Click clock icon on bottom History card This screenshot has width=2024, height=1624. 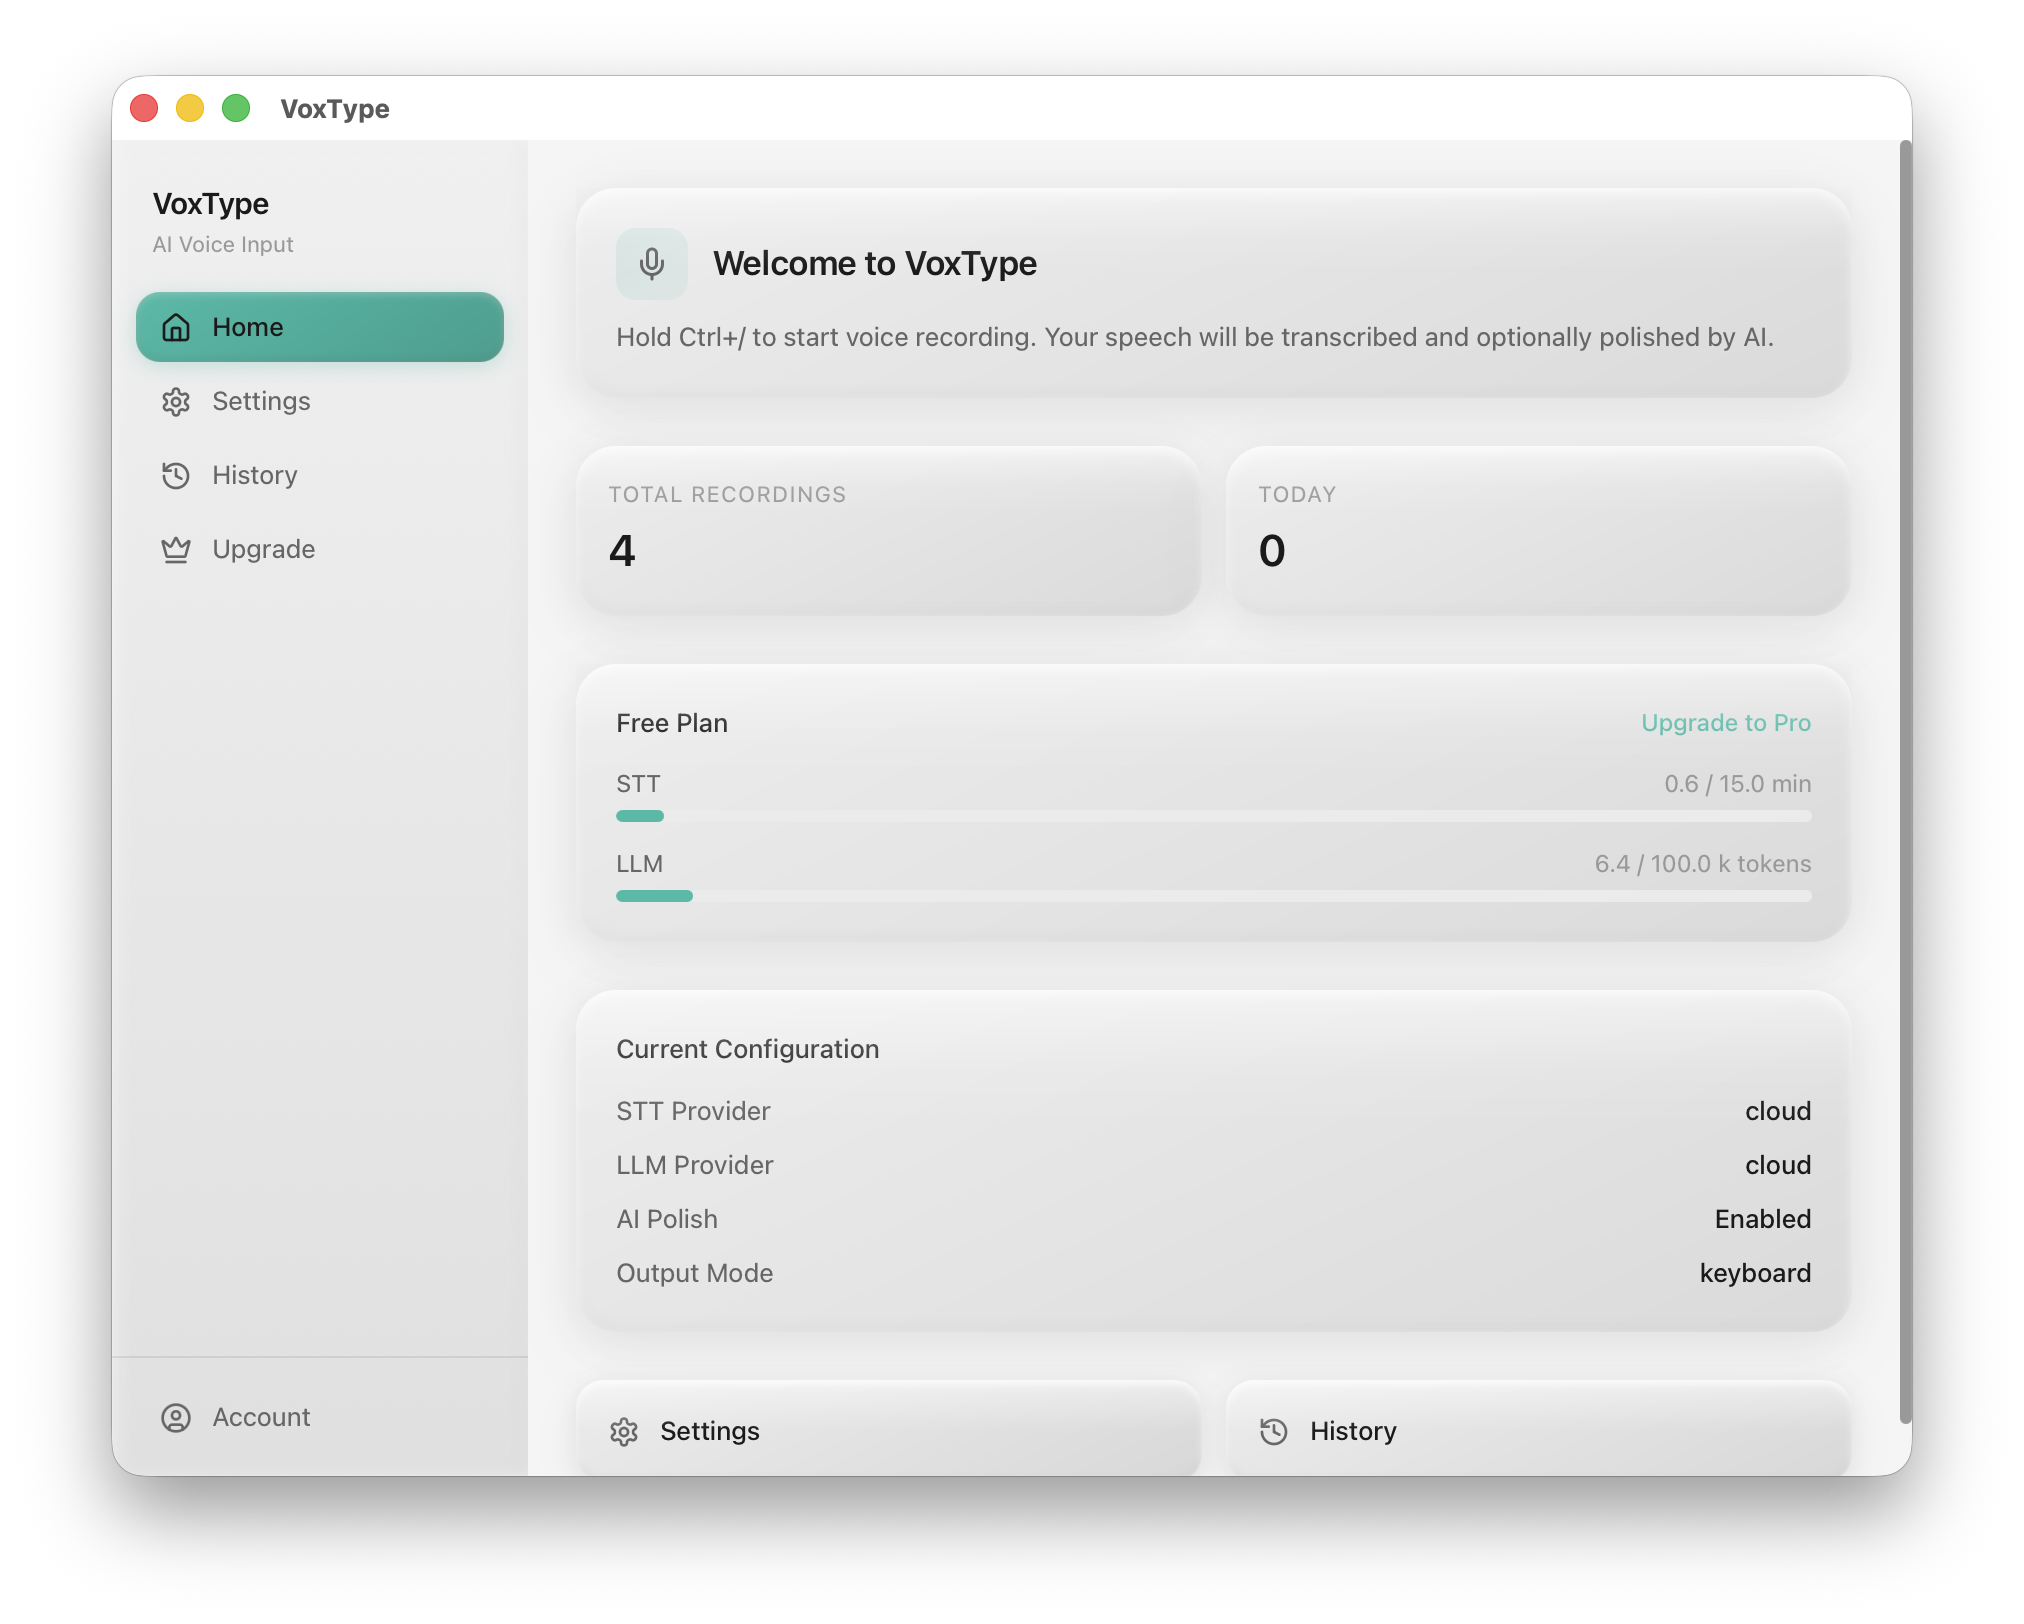(x=1274, y=1432)
